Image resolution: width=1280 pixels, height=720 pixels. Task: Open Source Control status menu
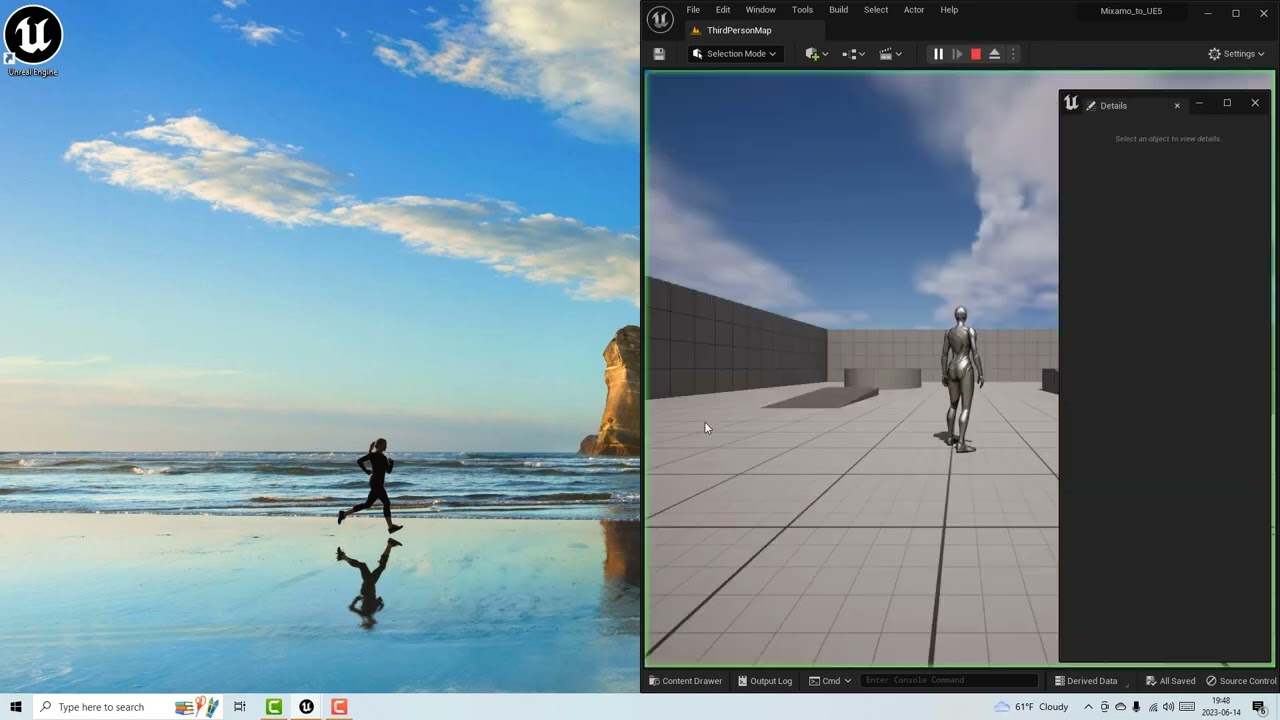pyautogui.click(x=1242, y=681)
